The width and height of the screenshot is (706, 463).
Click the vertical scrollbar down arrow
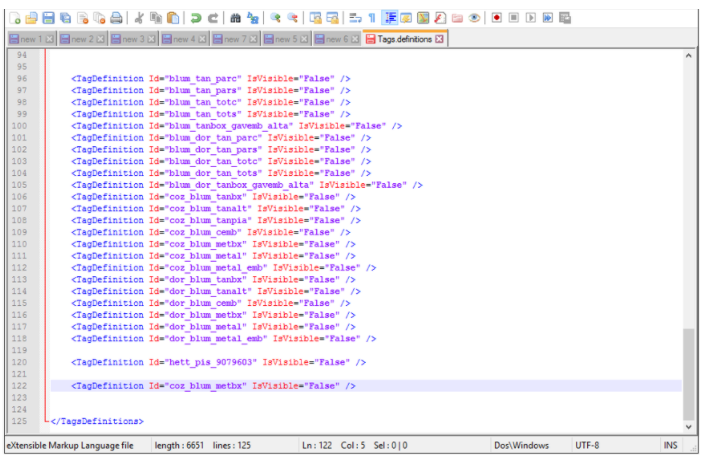(687, 427)
